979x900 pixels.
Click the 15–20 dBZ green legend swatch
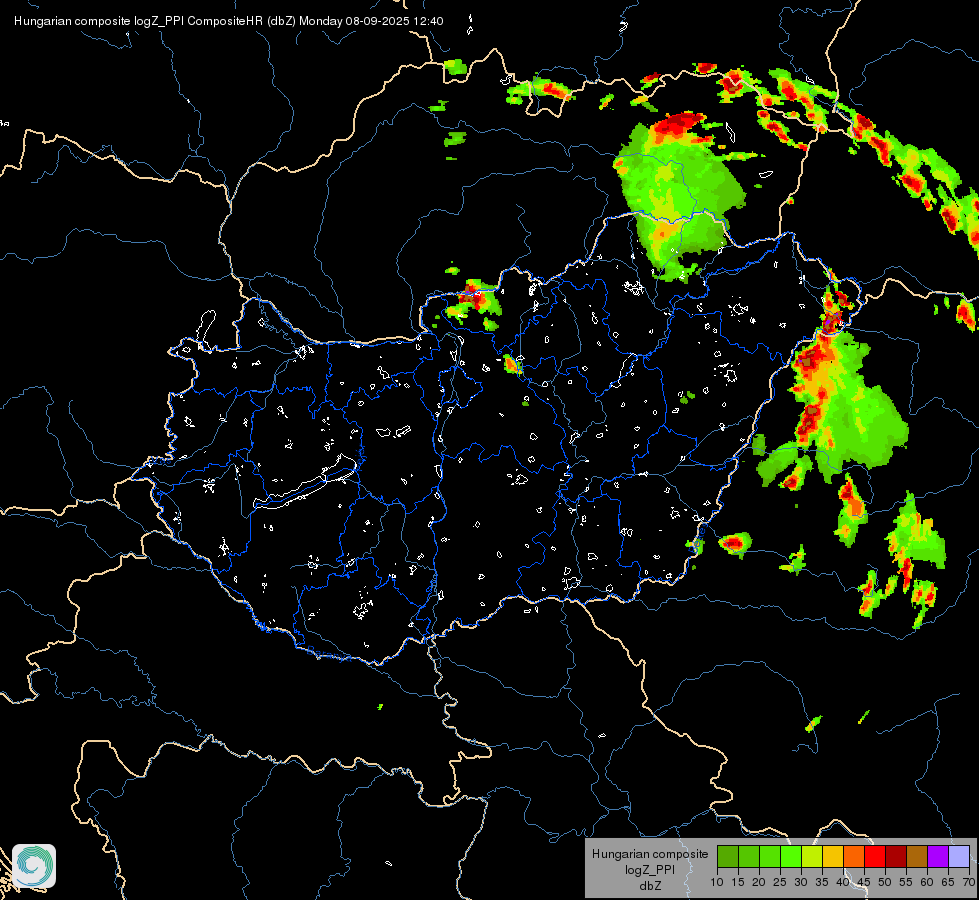click(x=749, y=856)
